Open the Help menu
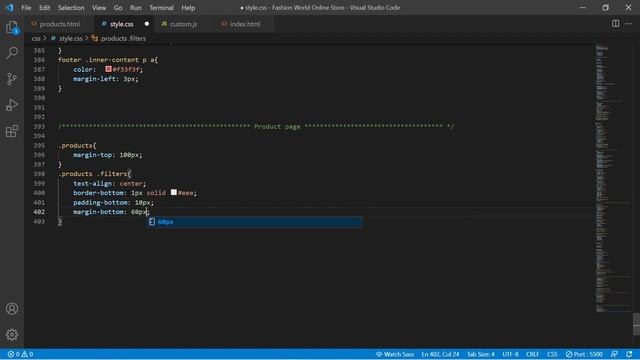The height and width of the screenshot is (360, 640). click(188, 8)
